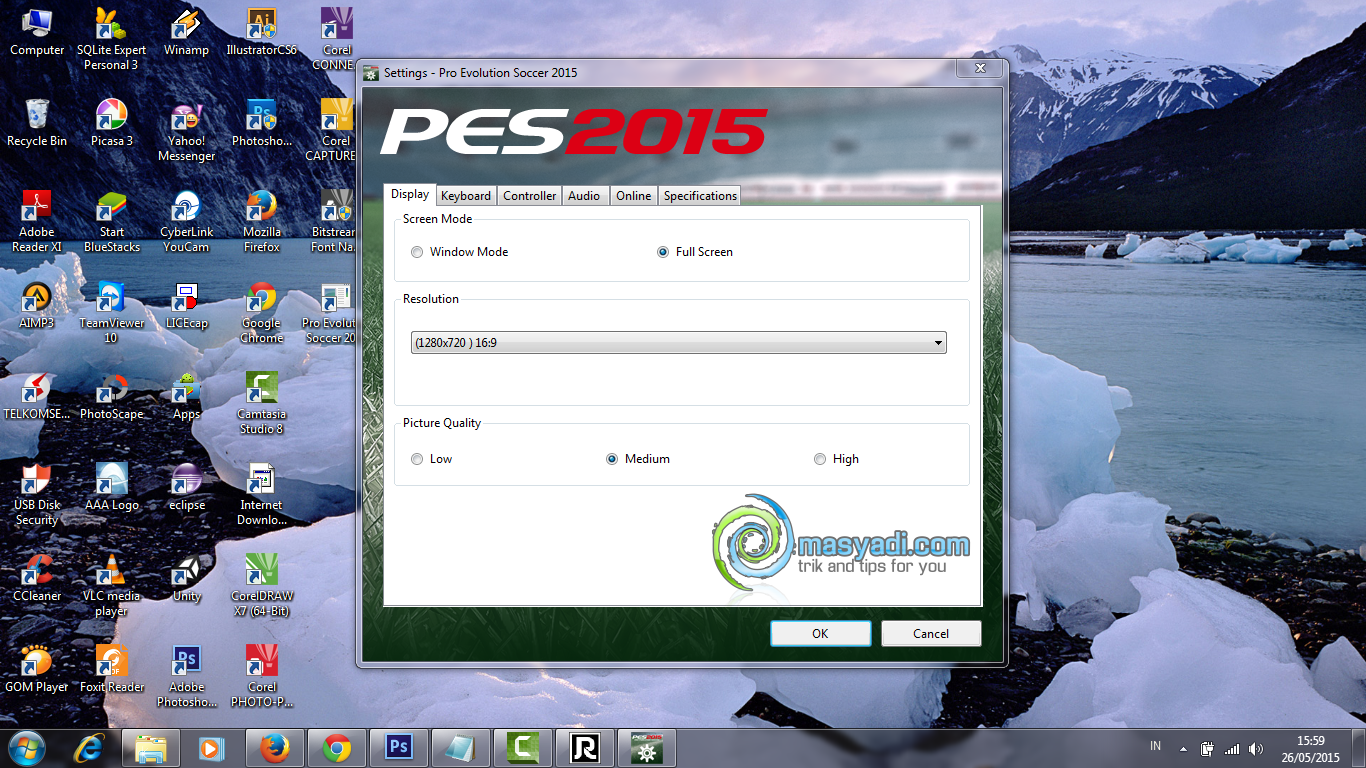
Task: Open the Winamp desktop shortcut
Action: [186, 33]
